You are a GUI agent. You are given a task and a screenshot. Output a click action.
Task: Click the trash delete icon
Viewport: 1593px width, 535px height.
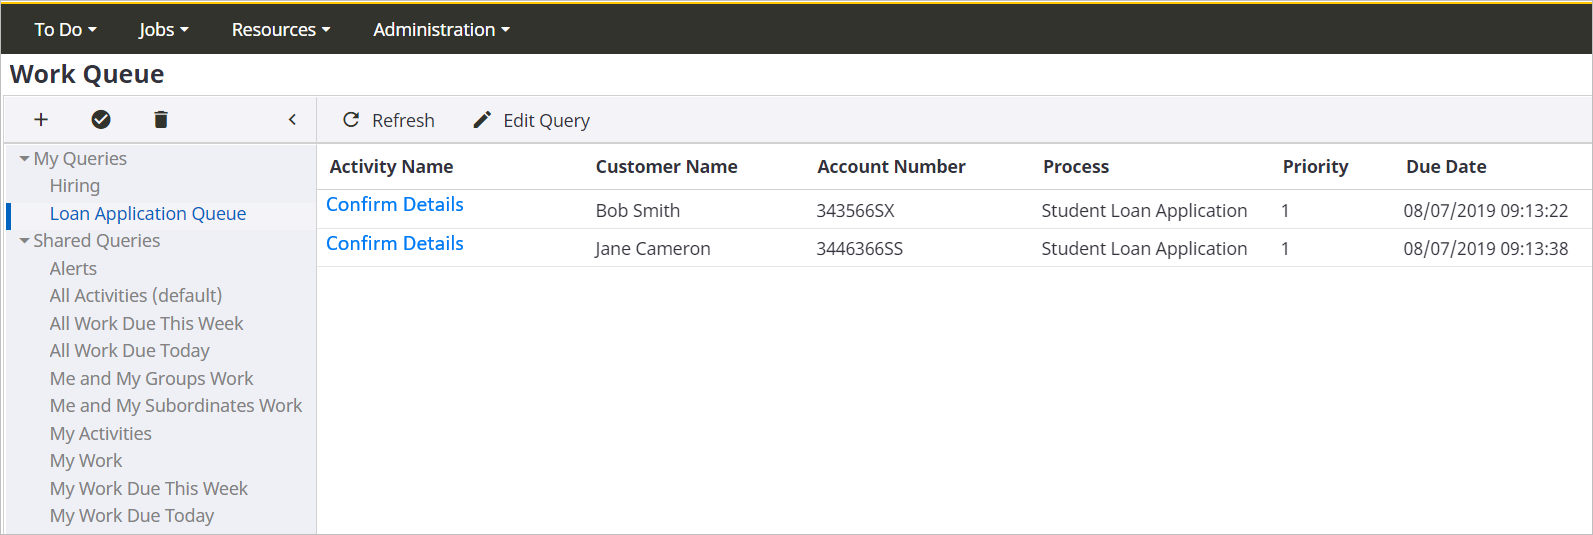click(161, 120)
